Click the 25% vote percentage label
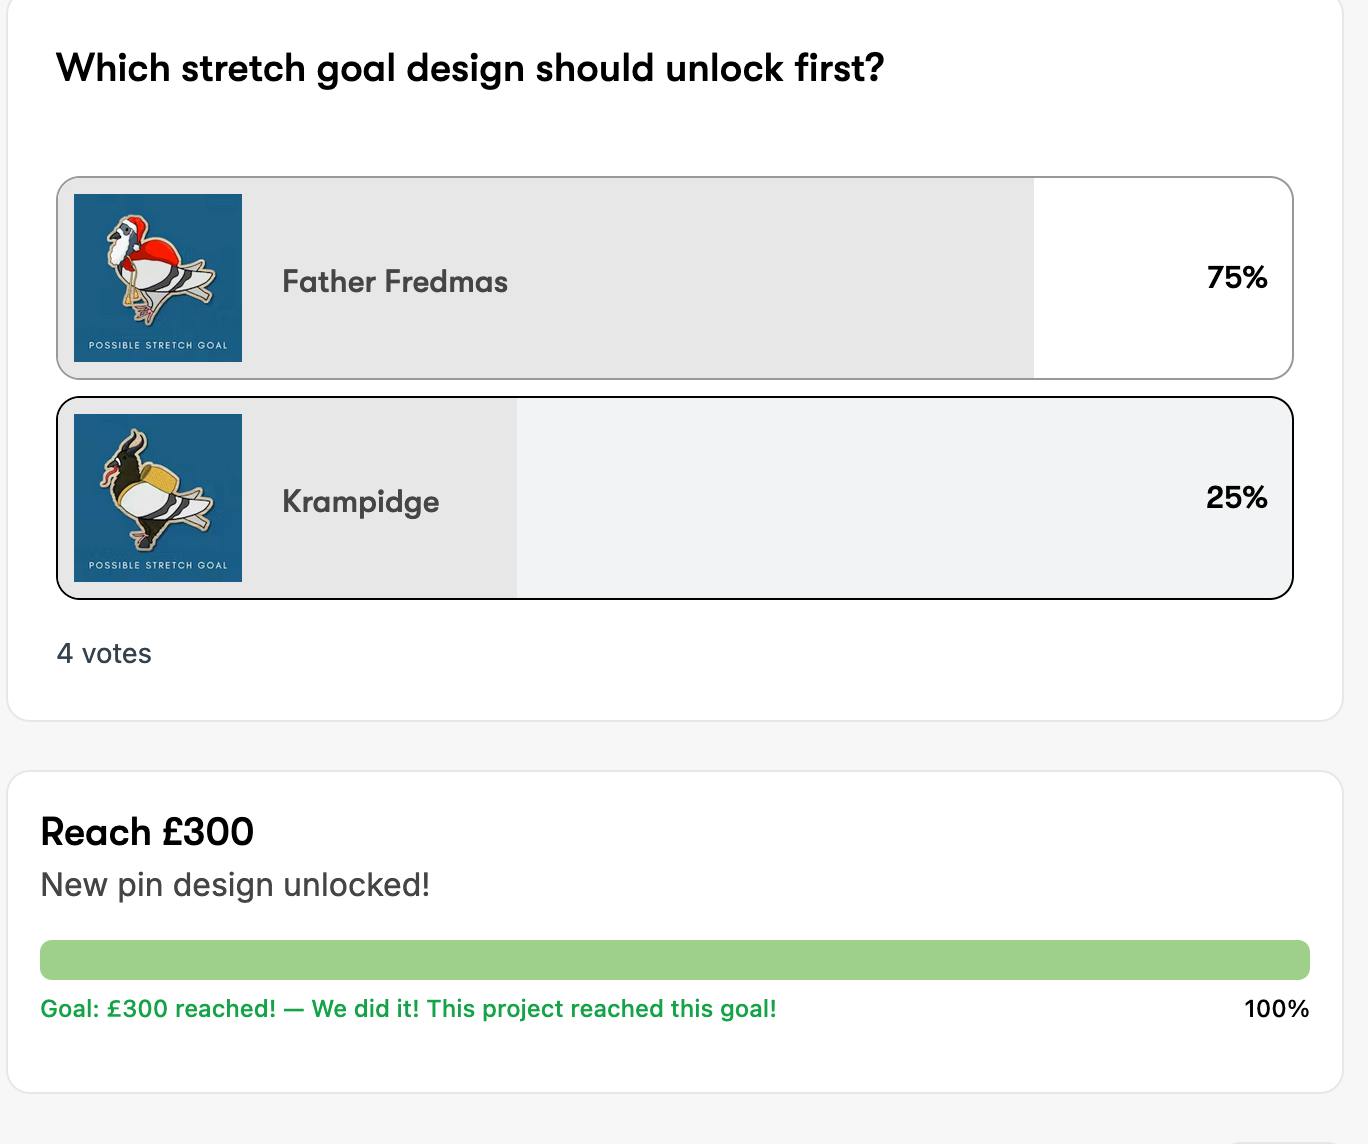 click(1237, 497)
